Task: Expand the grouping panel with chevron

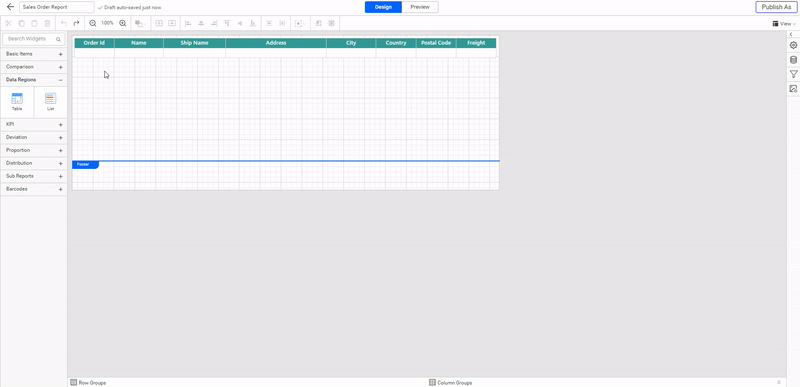Action: pyautogui.click(x=779, y=382)
